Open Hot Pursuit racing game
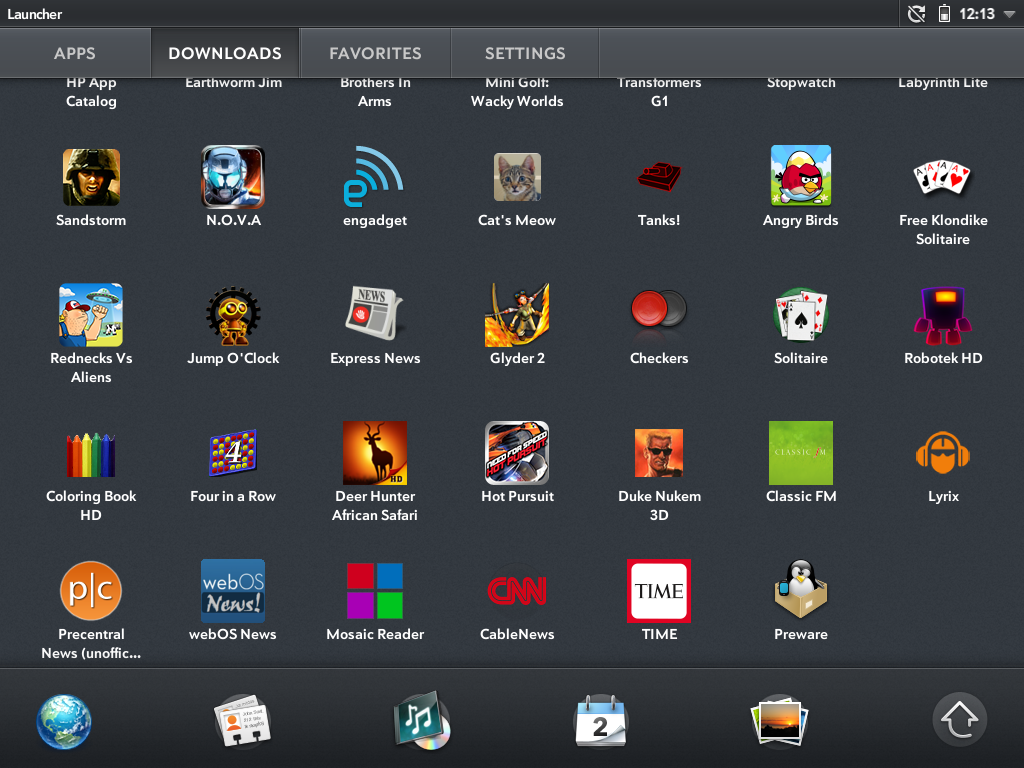Image resolution: width=1024 pixels, height=768 pixels. click(x=517, y=453)
